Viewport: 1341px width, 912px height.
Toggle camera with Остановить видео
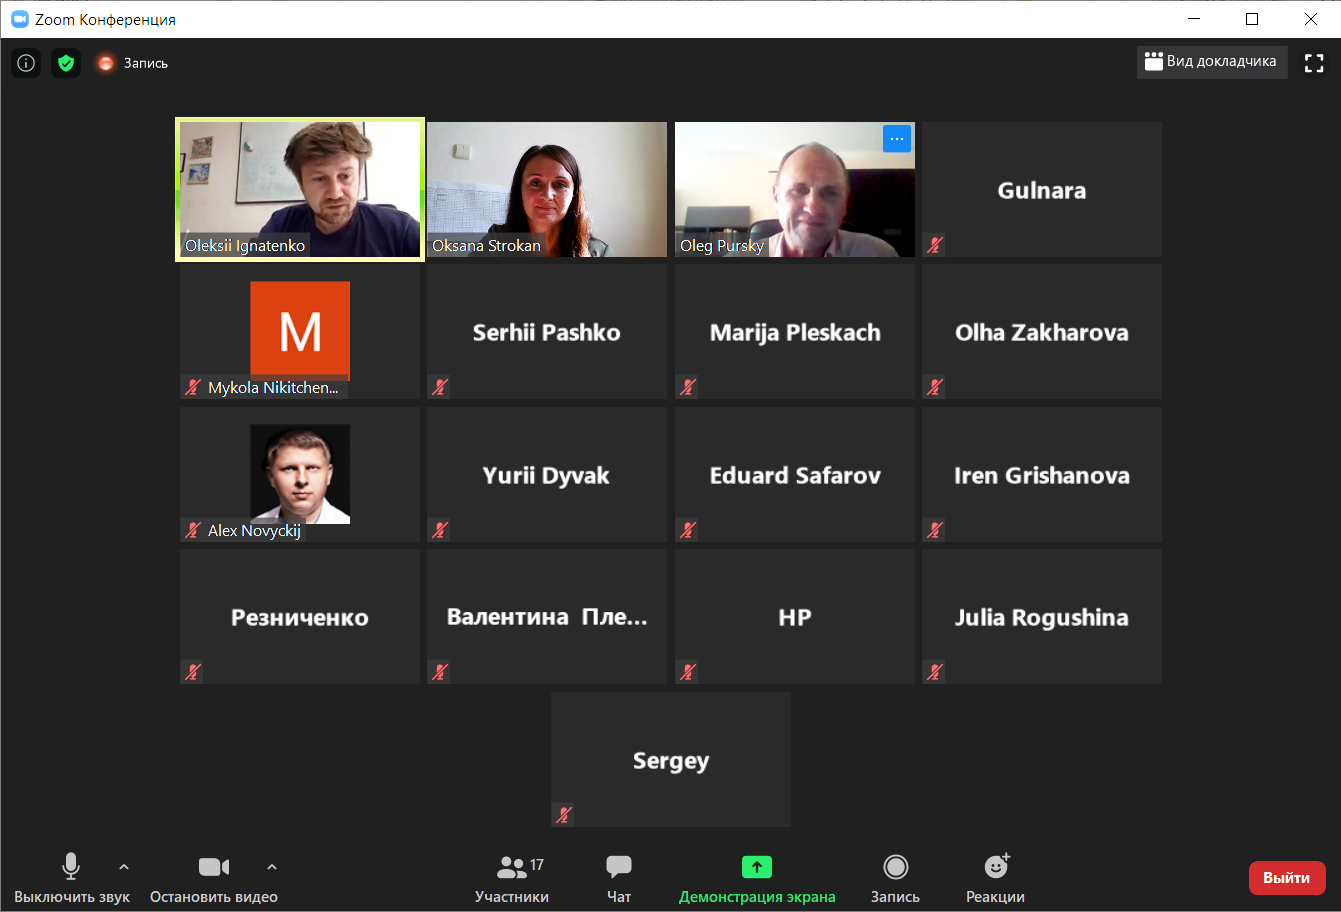[x=214, y=879]
